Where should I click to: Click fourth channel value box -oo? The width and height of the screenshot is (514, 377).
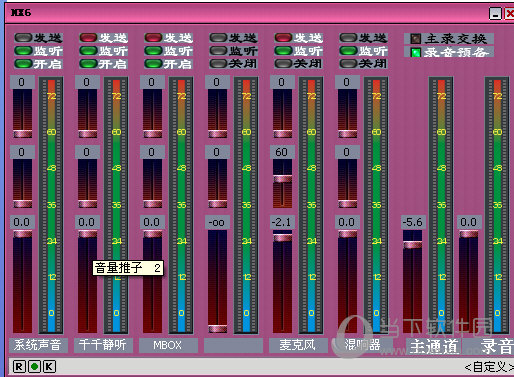tap(217, 222)
